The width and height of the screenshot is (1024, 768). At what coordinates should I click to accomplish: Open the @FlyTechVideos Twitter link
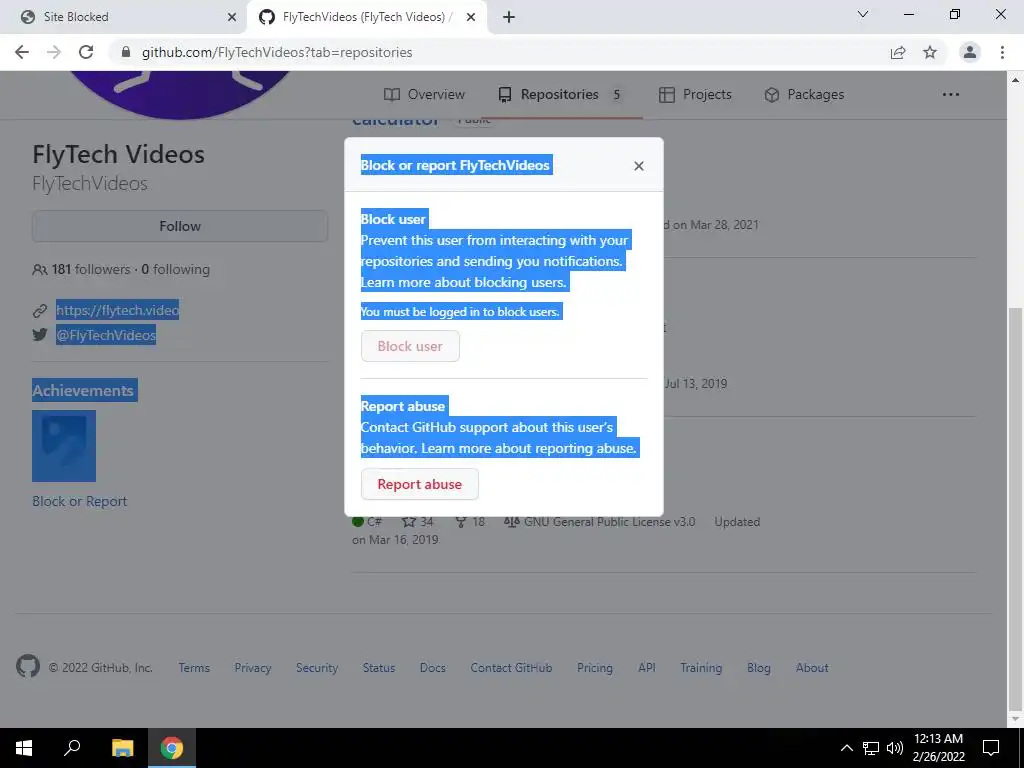click(106, 335)
